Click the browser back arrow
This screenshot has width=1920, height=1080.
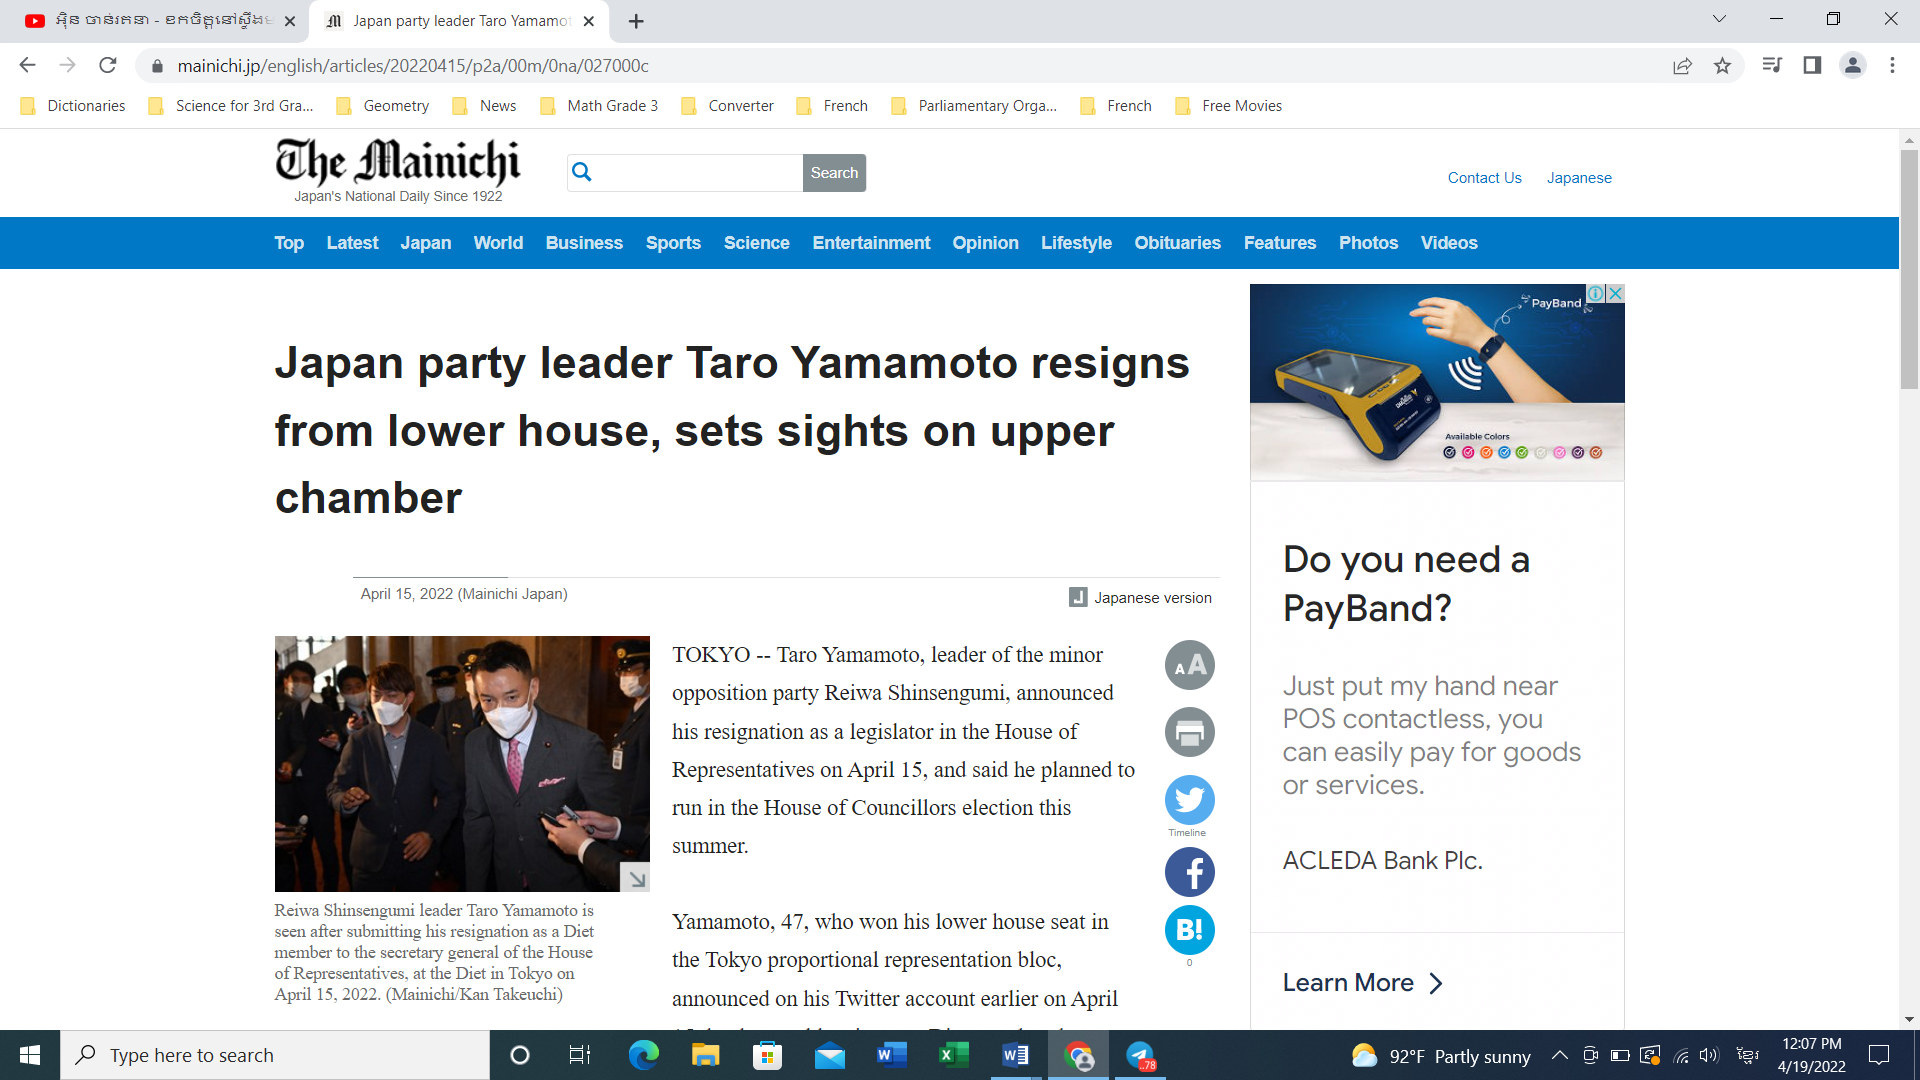pyautogui.click(x=27, y=65)
